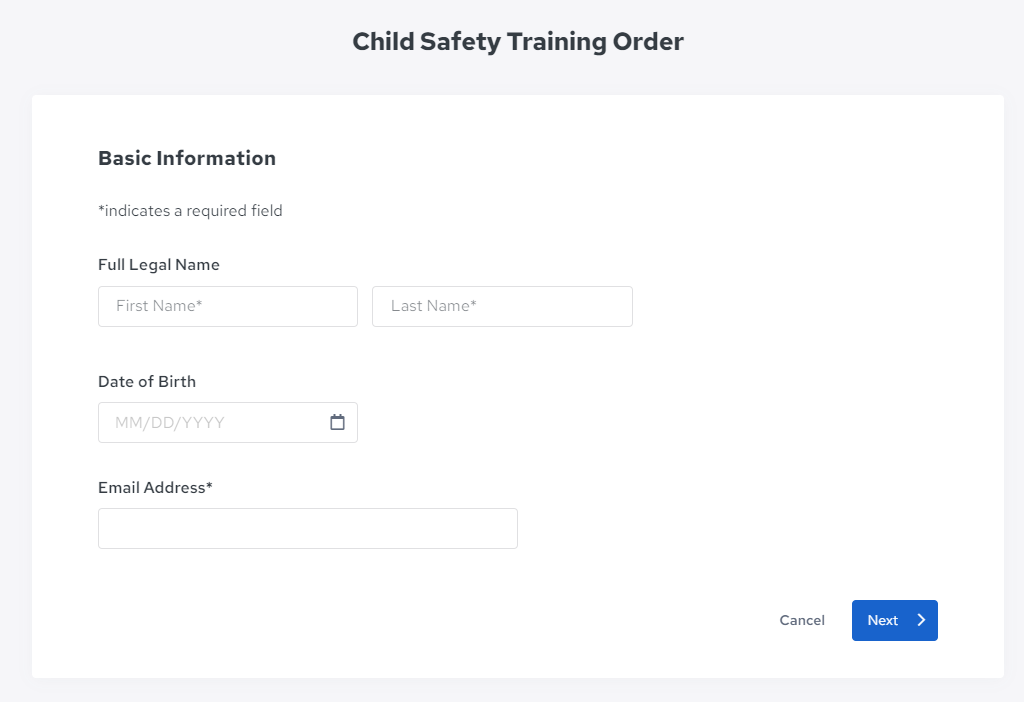Click the Email Address* label
This screenshot has width=1024, height=702.
[x=155, y=488]
